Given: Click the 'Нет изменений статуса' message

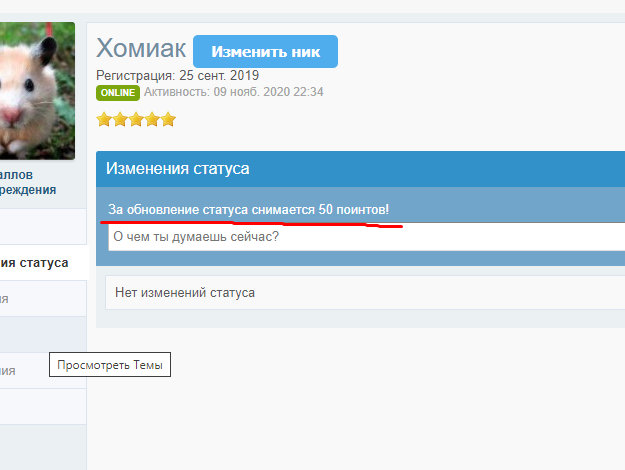Looking at the screenshot, I should pos(185,293).
